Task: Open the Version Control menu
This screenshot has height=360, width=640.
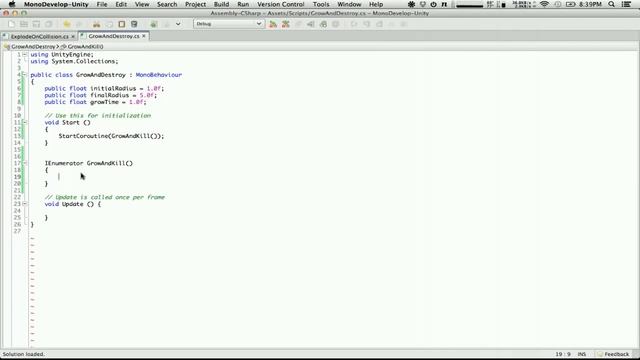Action: (x=280, y=4)
